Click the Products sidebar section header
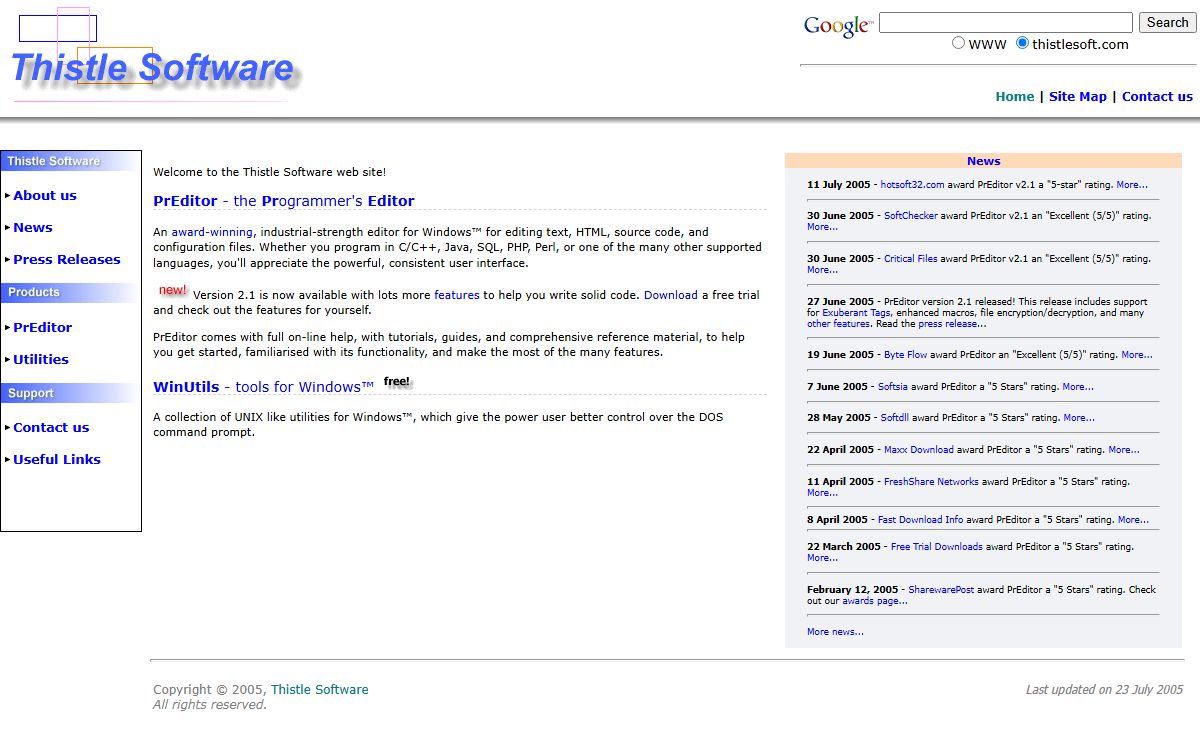This screenshot has width=1200, height=740. click(x=70, y=293)
